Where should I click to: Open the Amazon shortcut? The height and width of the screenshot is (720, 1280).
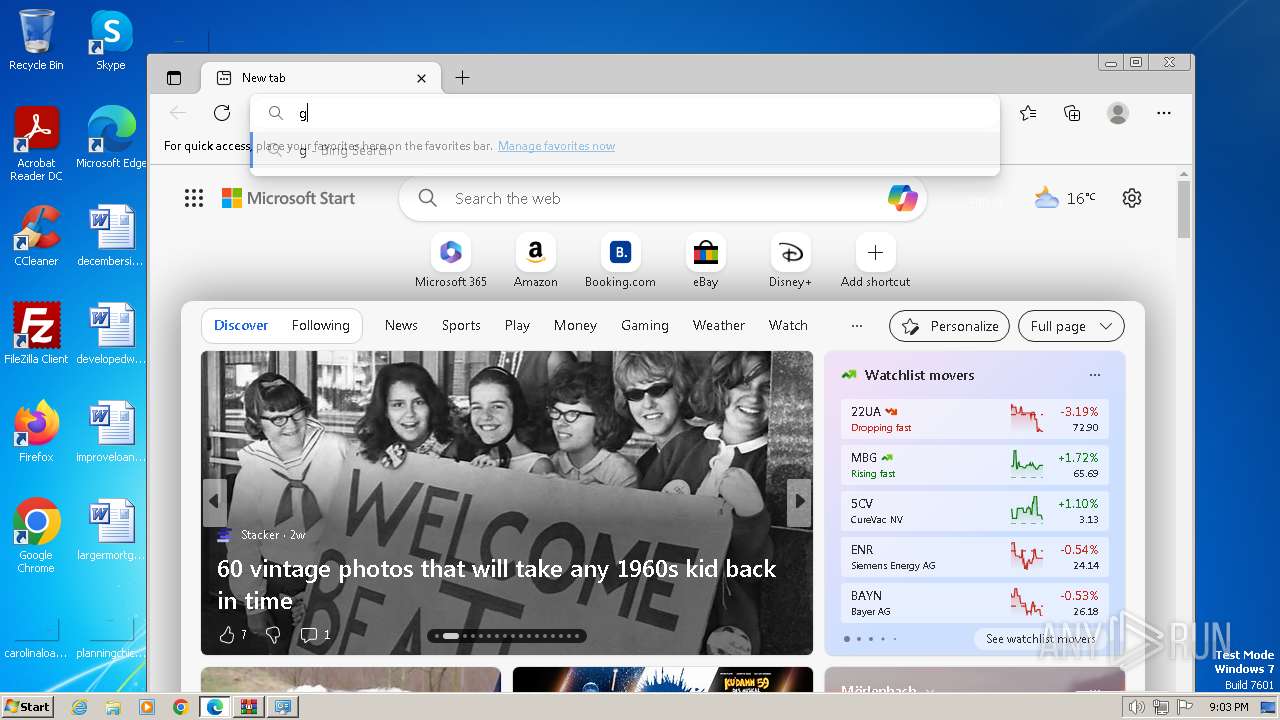(x=536, y=261)
